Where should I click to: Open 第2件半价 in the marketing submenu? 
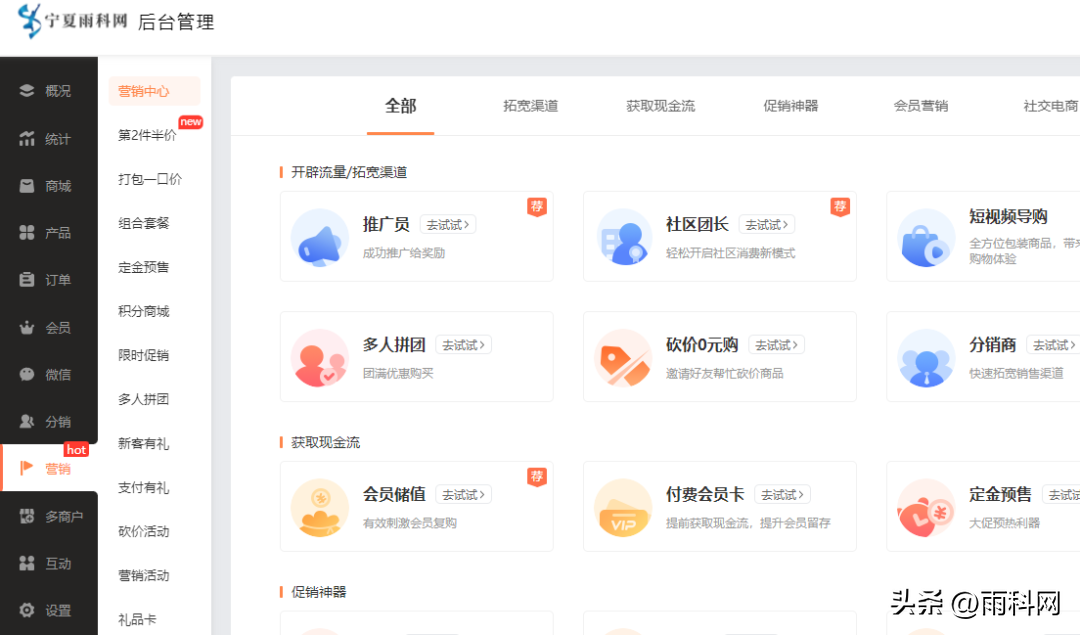(x=147, y=135)
